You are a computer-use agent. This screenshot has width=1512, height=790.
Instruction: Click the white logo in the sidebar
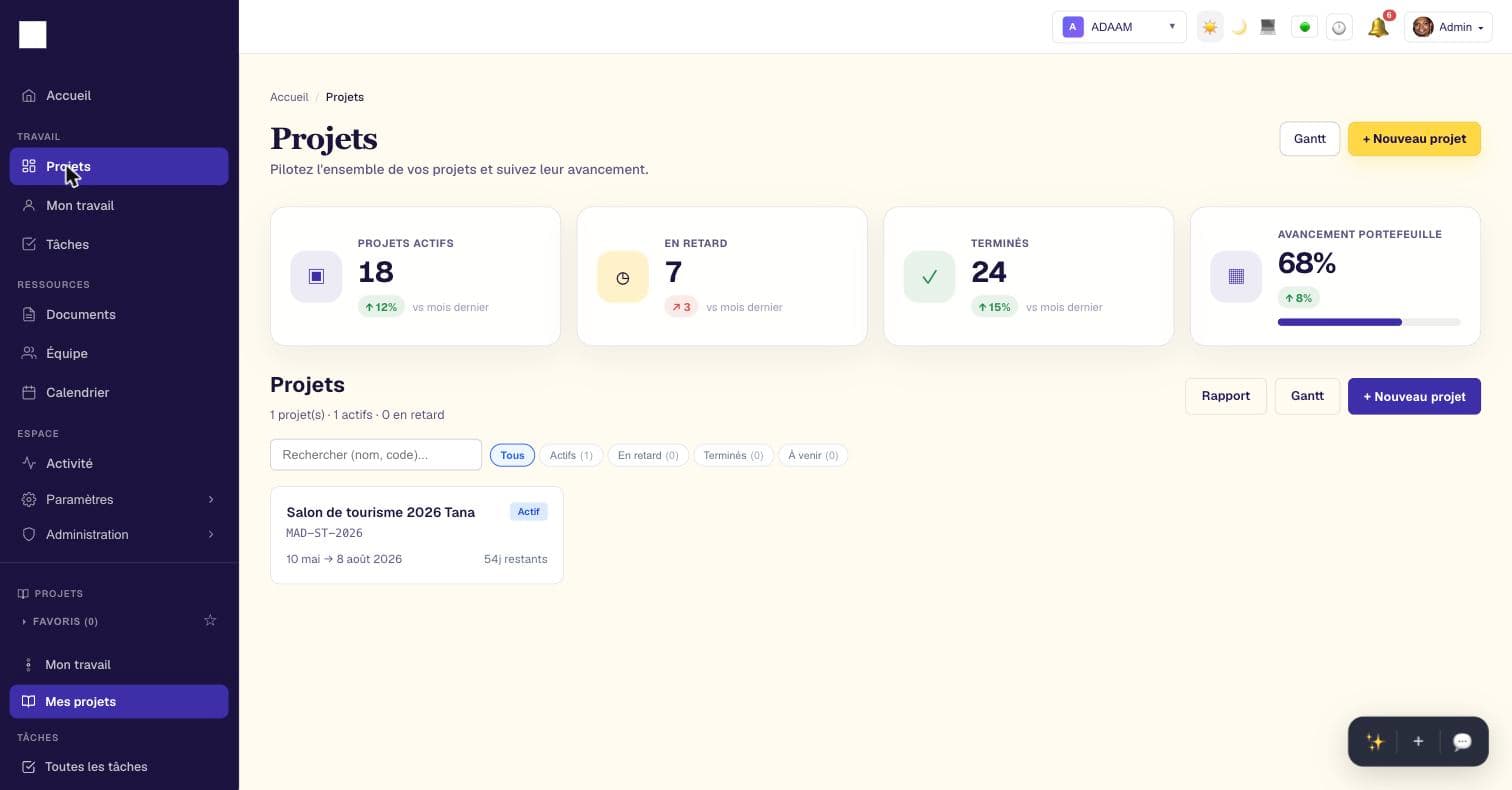pyautogui.click(x=33, y=35)
